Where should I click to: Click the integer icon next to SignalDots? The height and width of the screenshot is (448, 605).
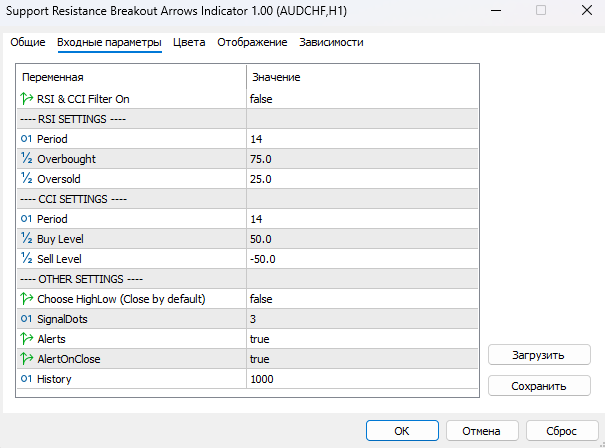[26, 319]
